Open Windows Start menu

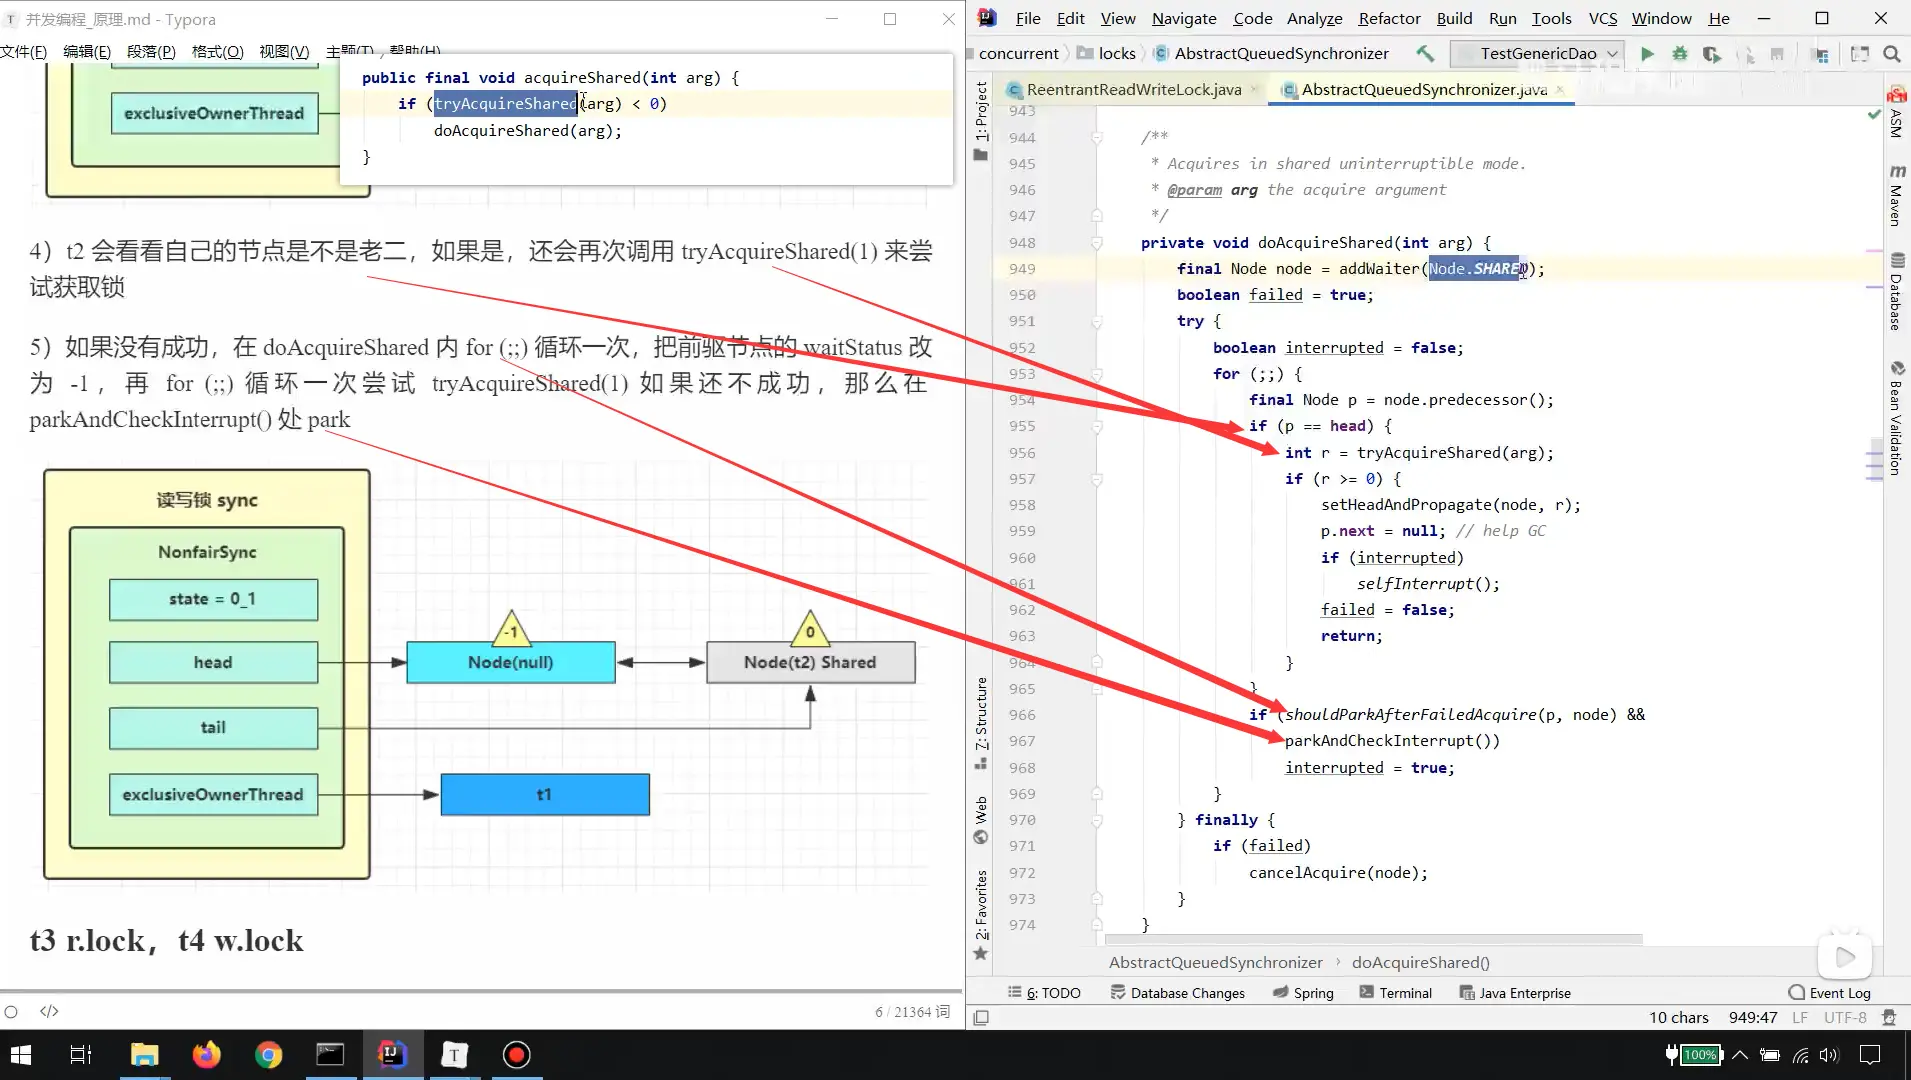click(21, 1054)
